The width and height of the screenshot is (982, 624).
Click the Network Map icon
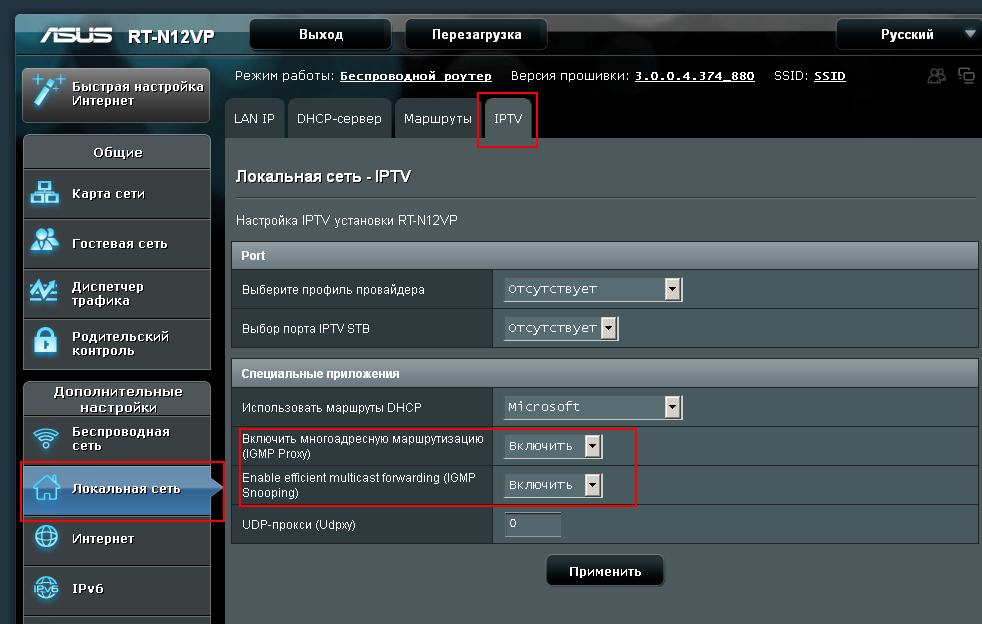click(x=45, y=193)
